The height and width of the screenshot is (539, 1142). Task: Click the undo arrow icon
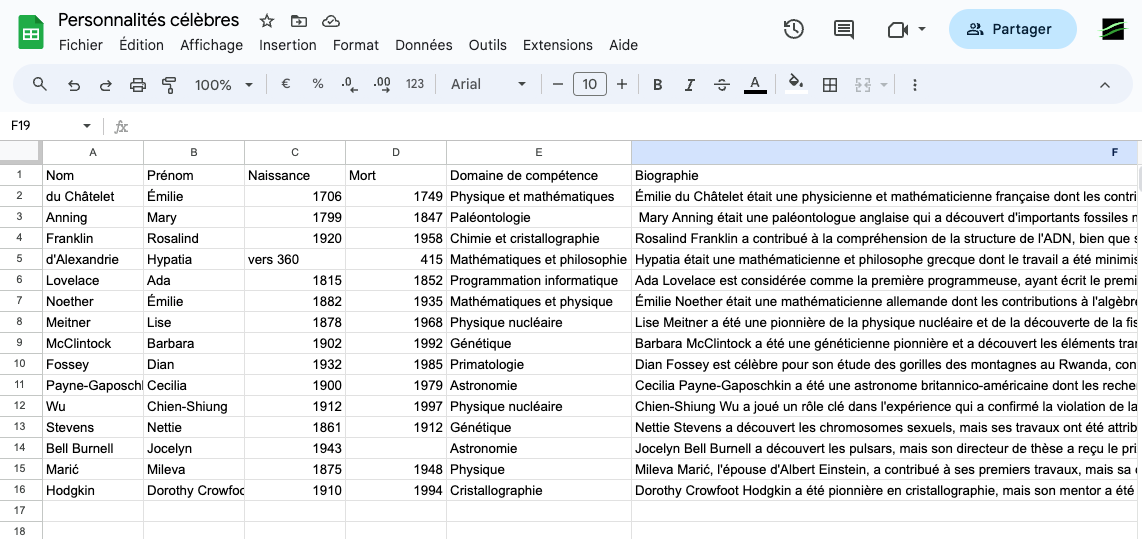[73, 85]
